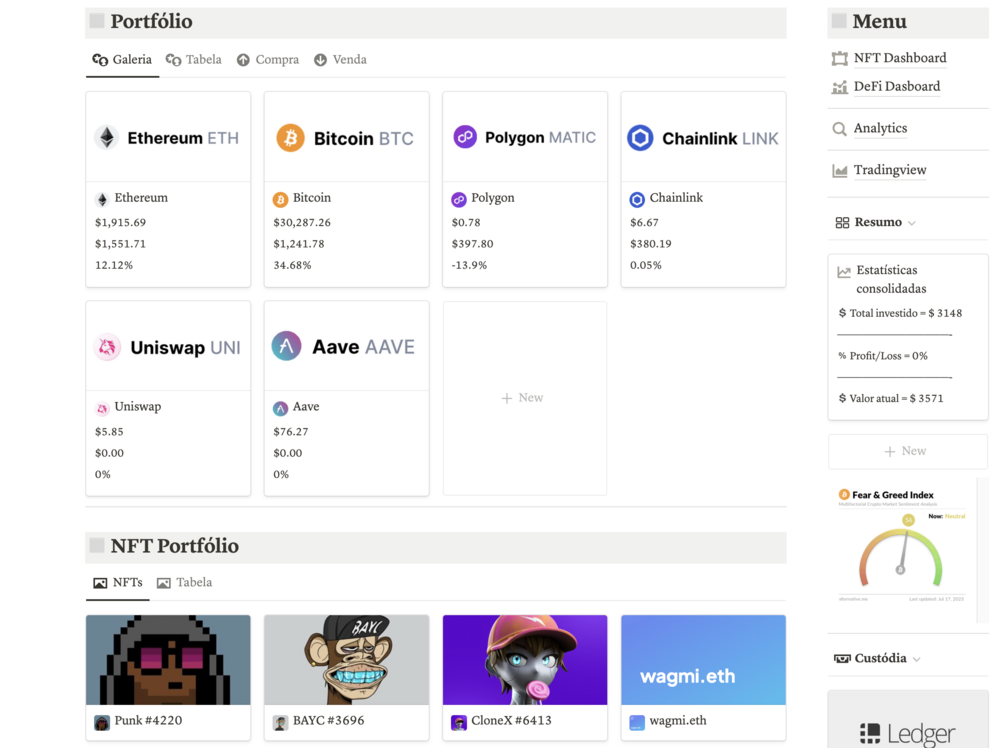Viewport: 1005px width, 748px height.
Task: Click the Menu heading
Action: click(879, 22)
